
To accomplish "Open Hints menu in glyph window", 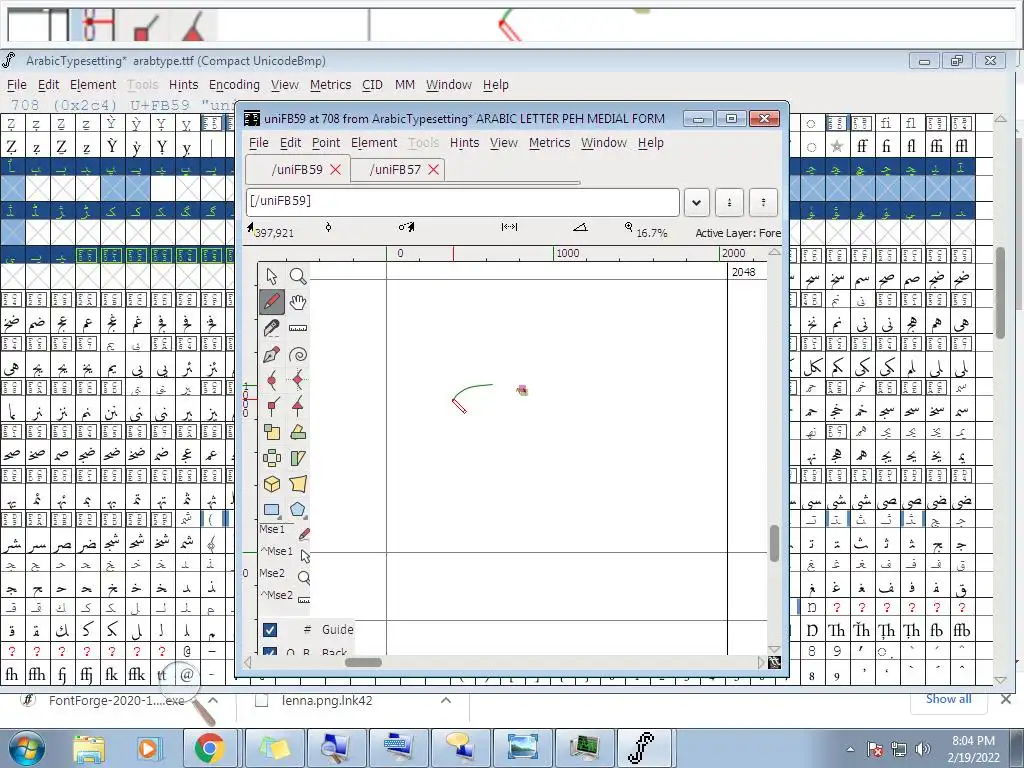I will (x=464, y=143).
